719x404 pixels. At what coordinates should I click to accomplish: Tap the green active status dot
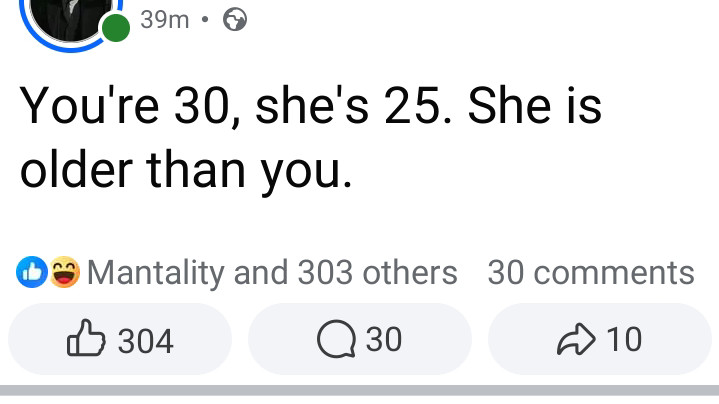(115, 27)
